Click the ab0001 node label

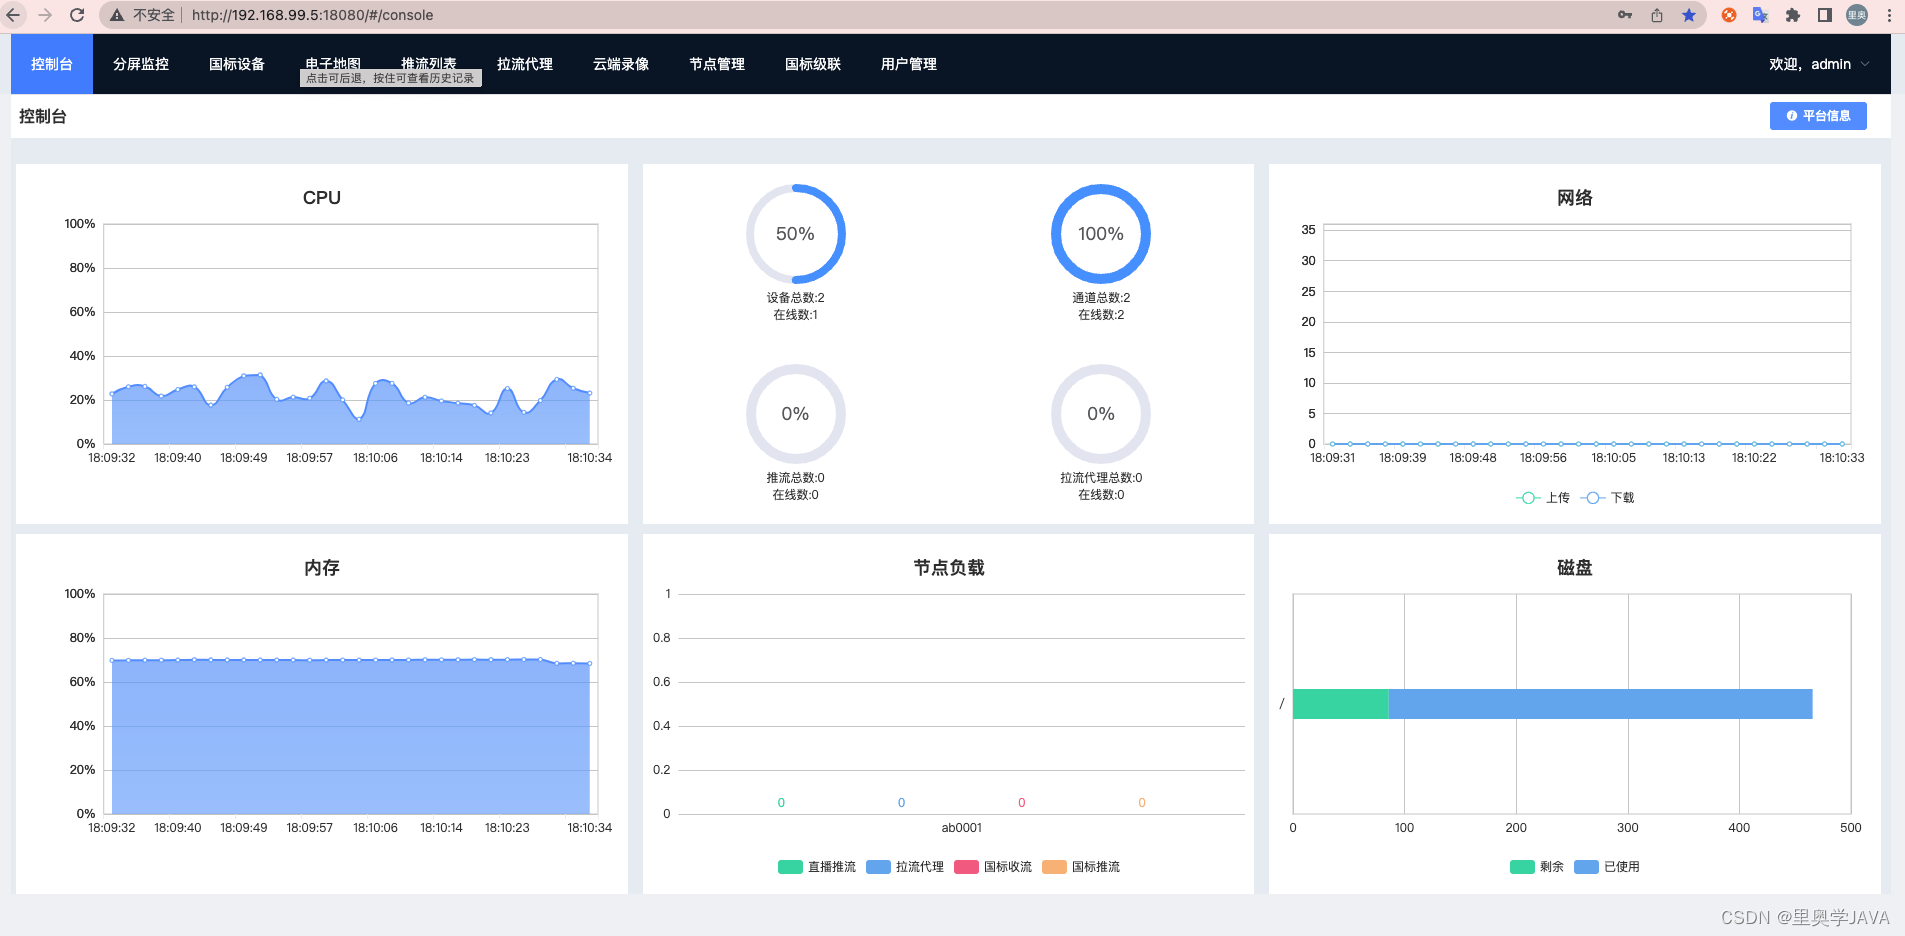(x=962, y=828)
